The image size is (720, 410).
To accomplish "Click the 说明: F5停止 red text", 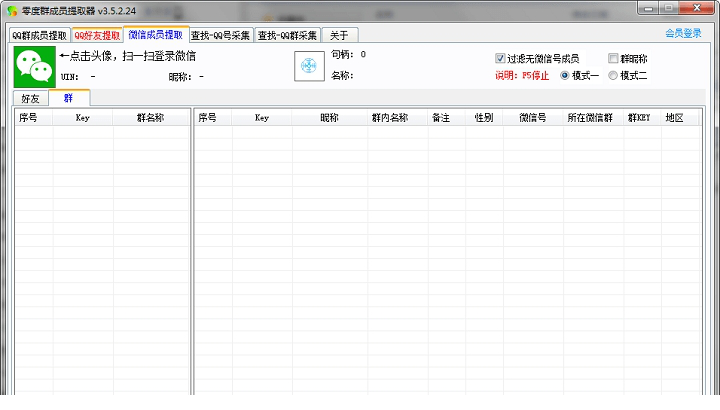I will pyautogui.click(x=522, y=76).
